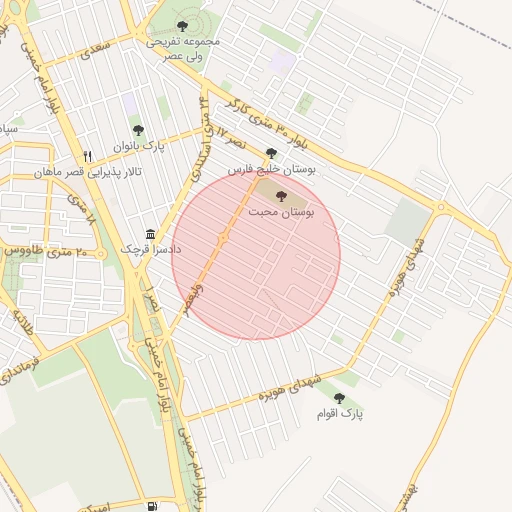Click the بوستان محبت tree icon inside the circle
Image resolution: width=512 pixels, height=512 pixels.
(281, 196)
